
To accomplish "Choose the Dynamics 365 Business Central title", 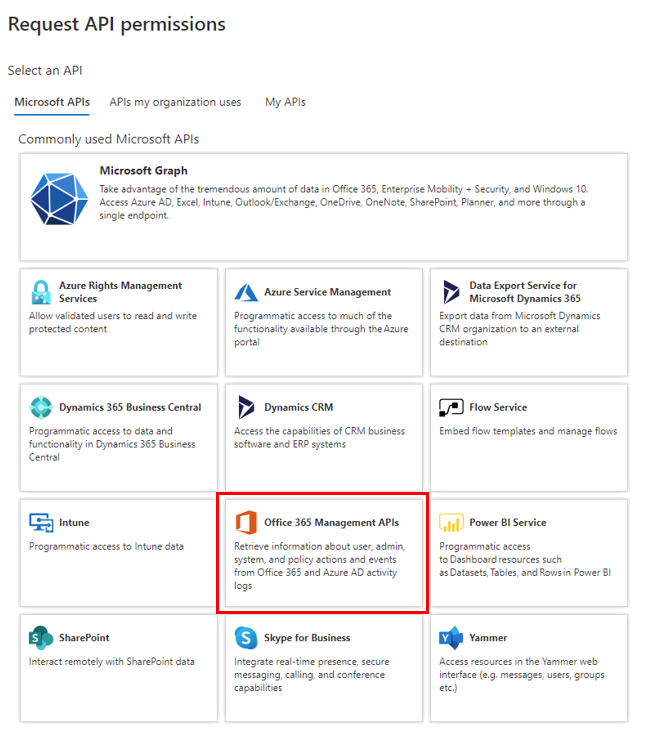I will pyautogui.click(x=130, y=408).
